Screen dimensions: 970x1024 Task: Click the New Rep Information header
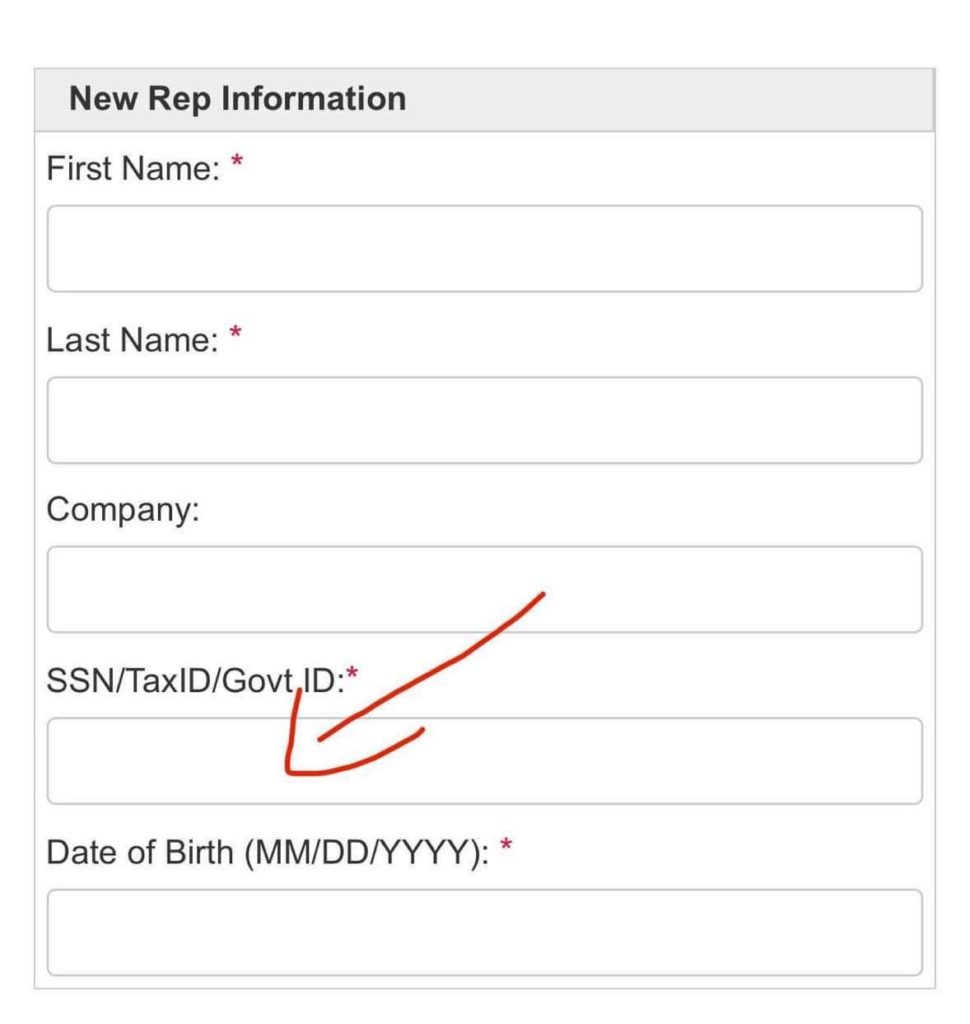tap(238, 99)
